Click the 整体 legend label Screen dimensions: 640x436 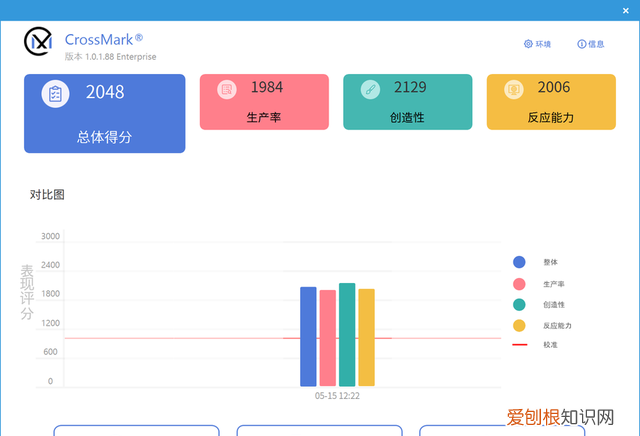(x=550, y=262)
